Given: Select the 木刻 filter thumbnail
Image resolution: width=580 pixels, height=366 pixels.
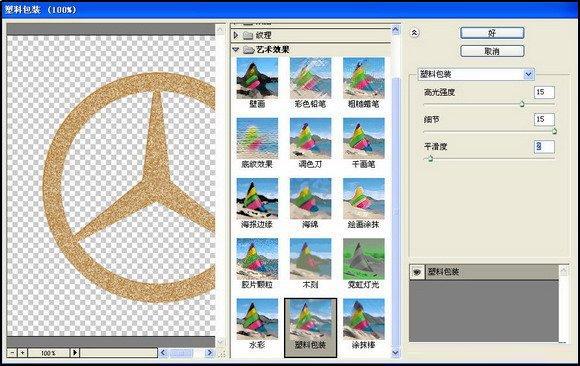Looking at the screenshot, I should [x=310, y=259].
